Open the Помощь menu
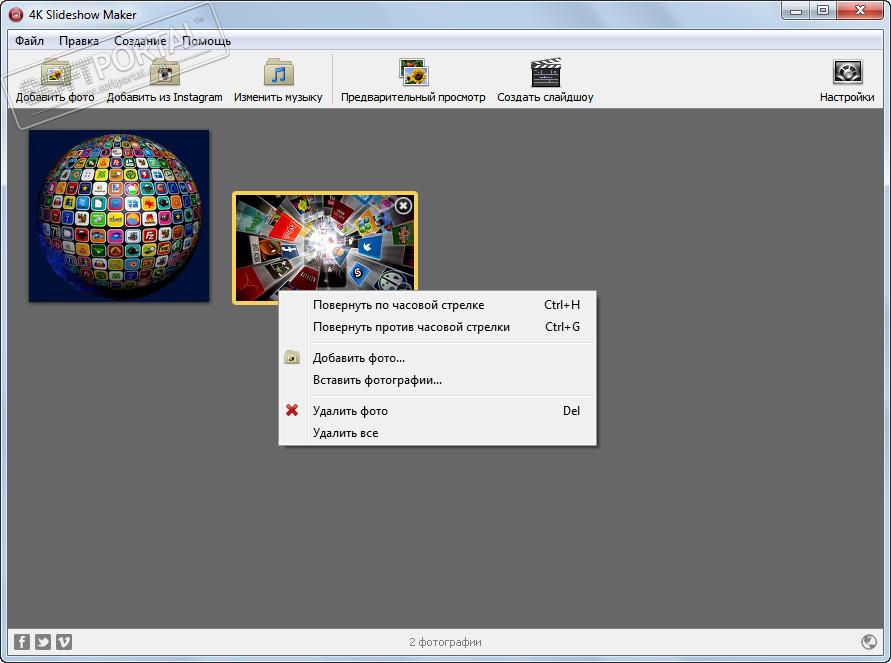The width and height of the screenshot is (891, 663). pos(206,40)
